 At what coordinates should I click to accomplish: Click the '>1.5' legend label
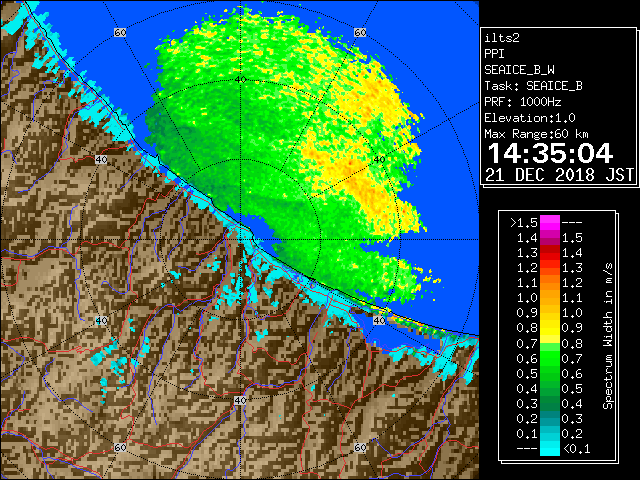pyautogui.click(x=524, y=223)
